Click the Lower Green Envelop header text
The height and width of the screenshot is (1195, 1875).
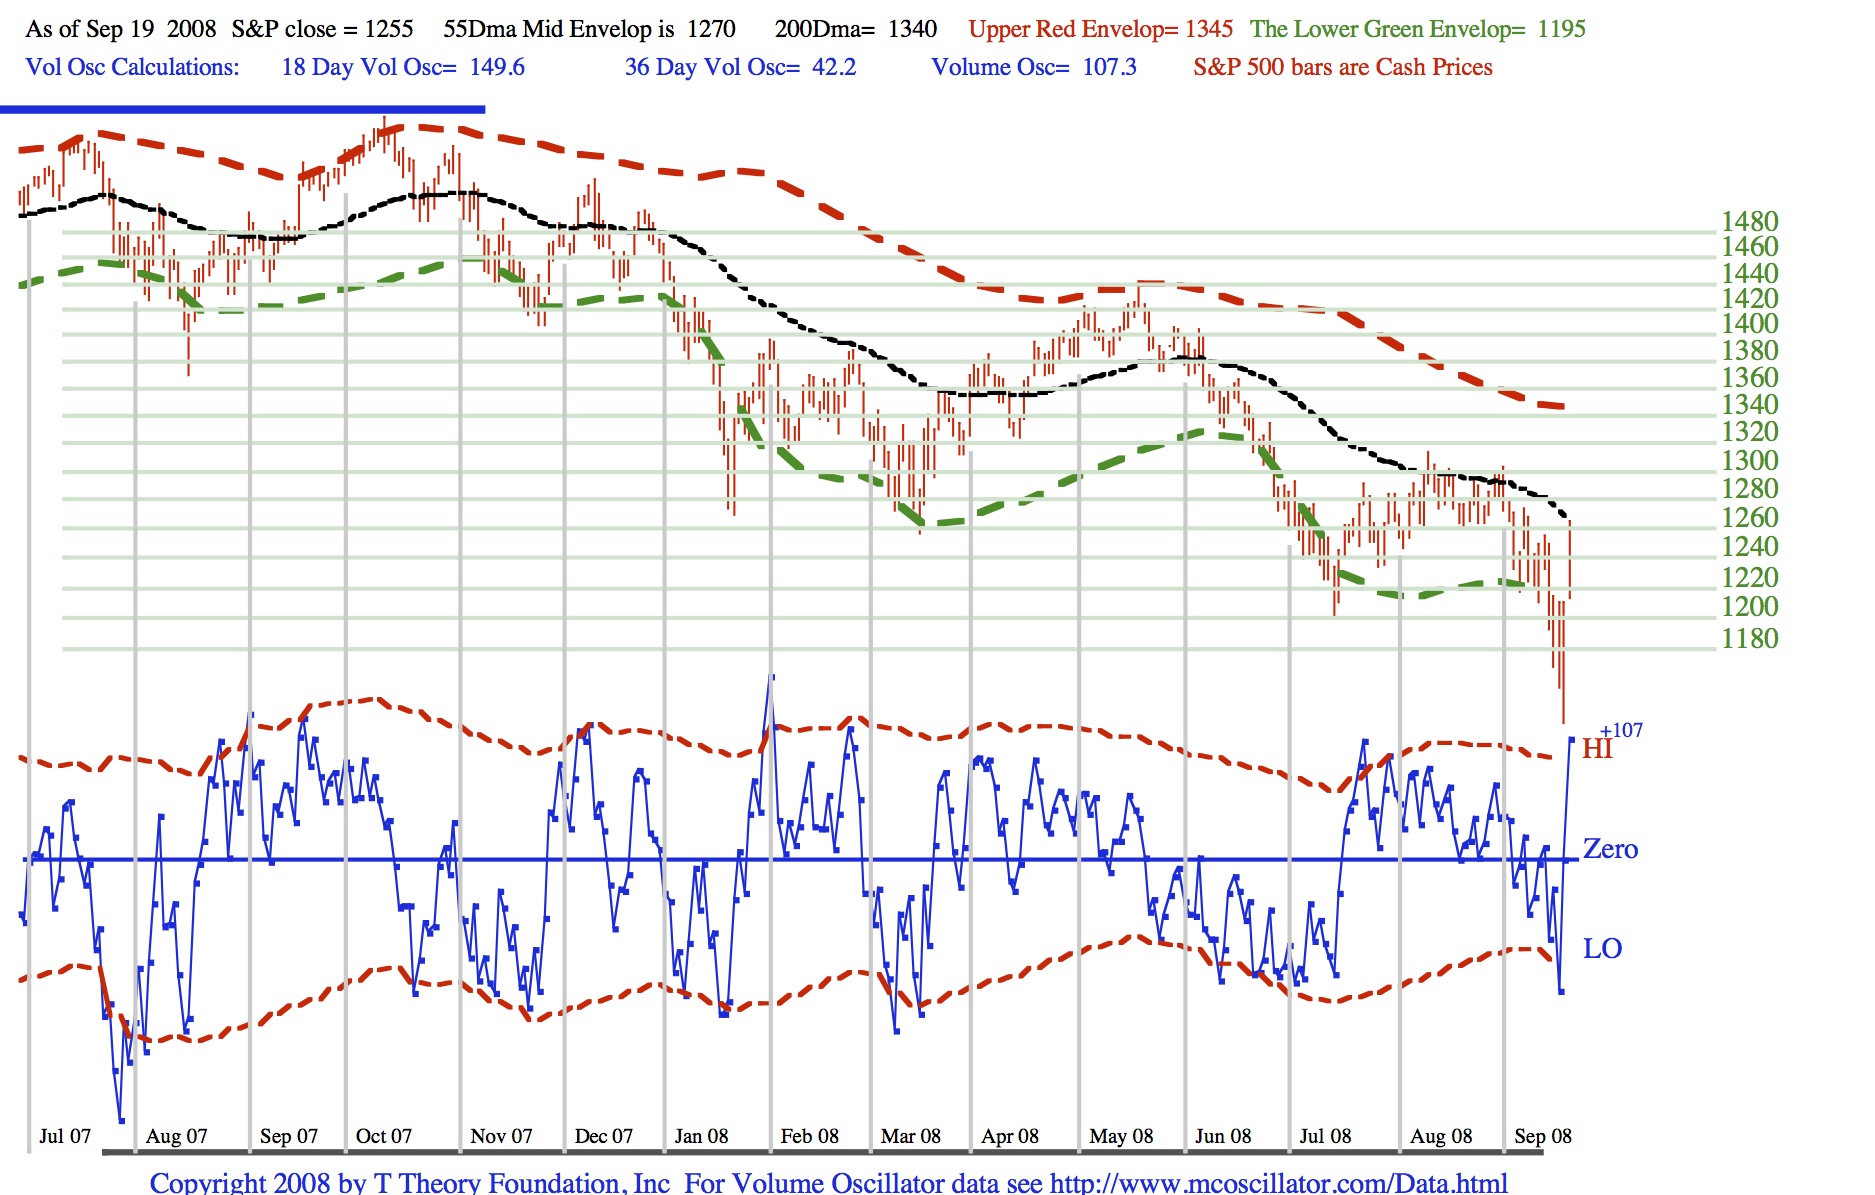(x=1417, y=29)
